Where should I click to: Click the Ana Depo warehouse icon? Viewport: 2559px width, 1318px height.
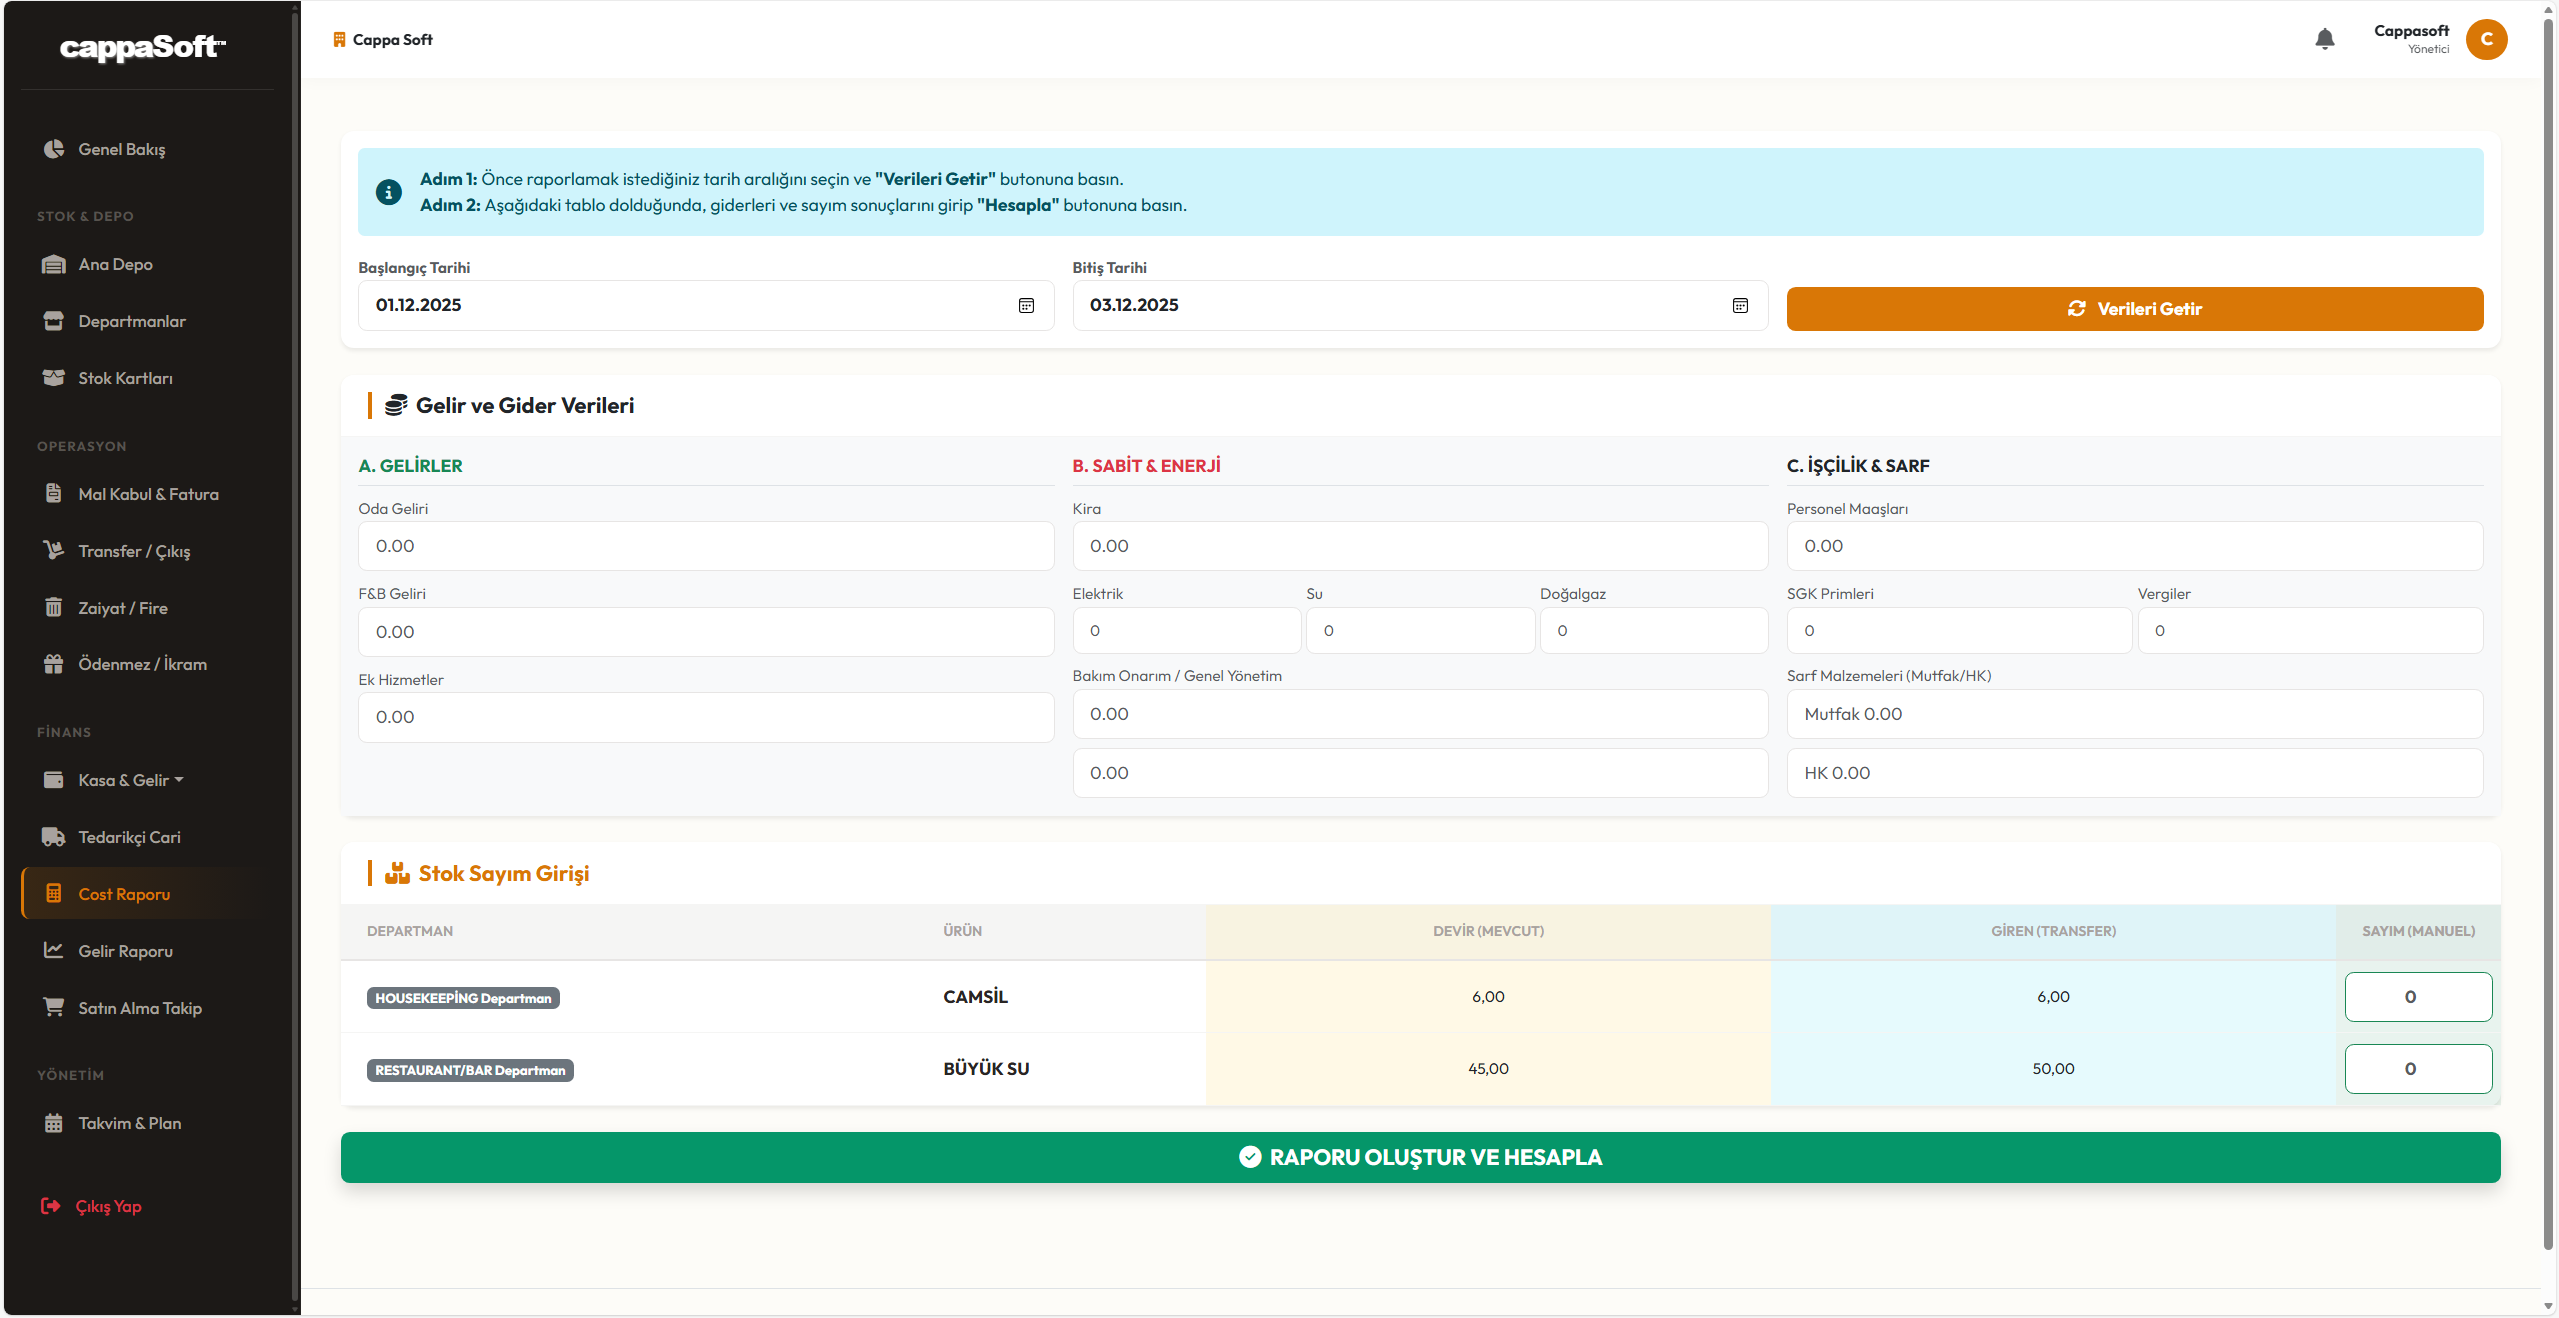[x=54, y=264]
